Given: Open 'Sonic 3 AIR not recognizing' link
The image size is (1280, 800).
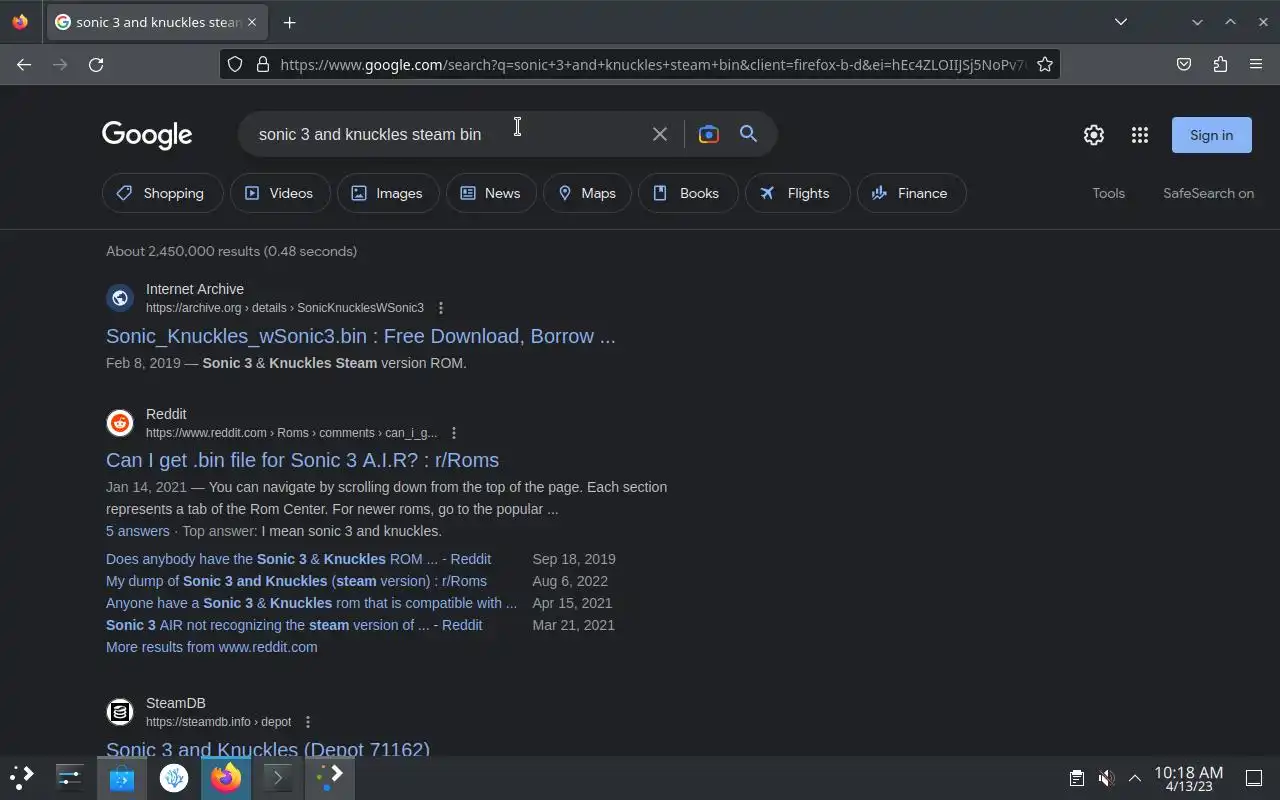Looking at the screenshot, I should coord(294,625).
